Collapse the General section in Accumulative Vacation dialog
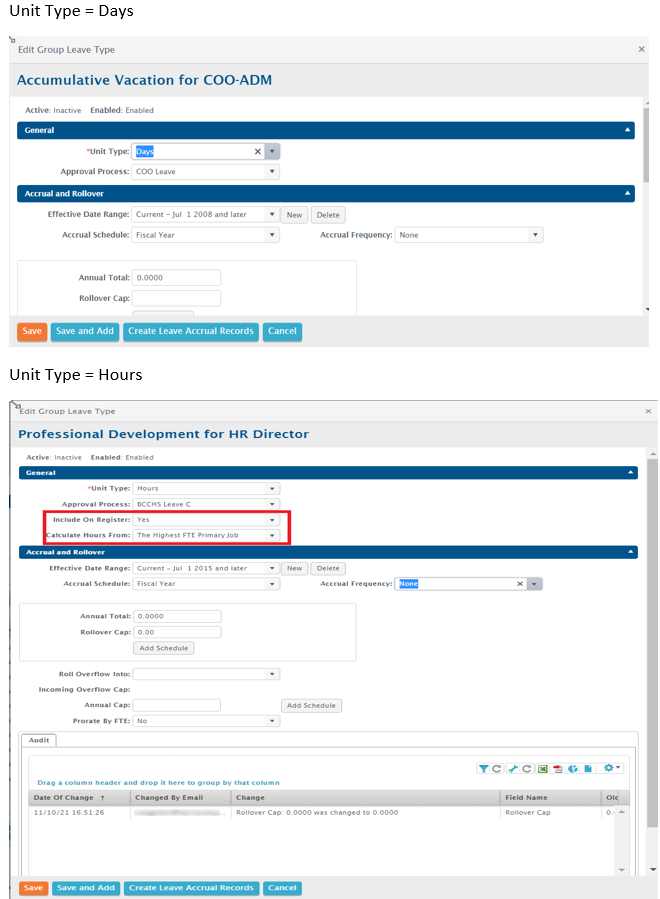The height and width of the screenshot is (899, 660). pos(628,130)
